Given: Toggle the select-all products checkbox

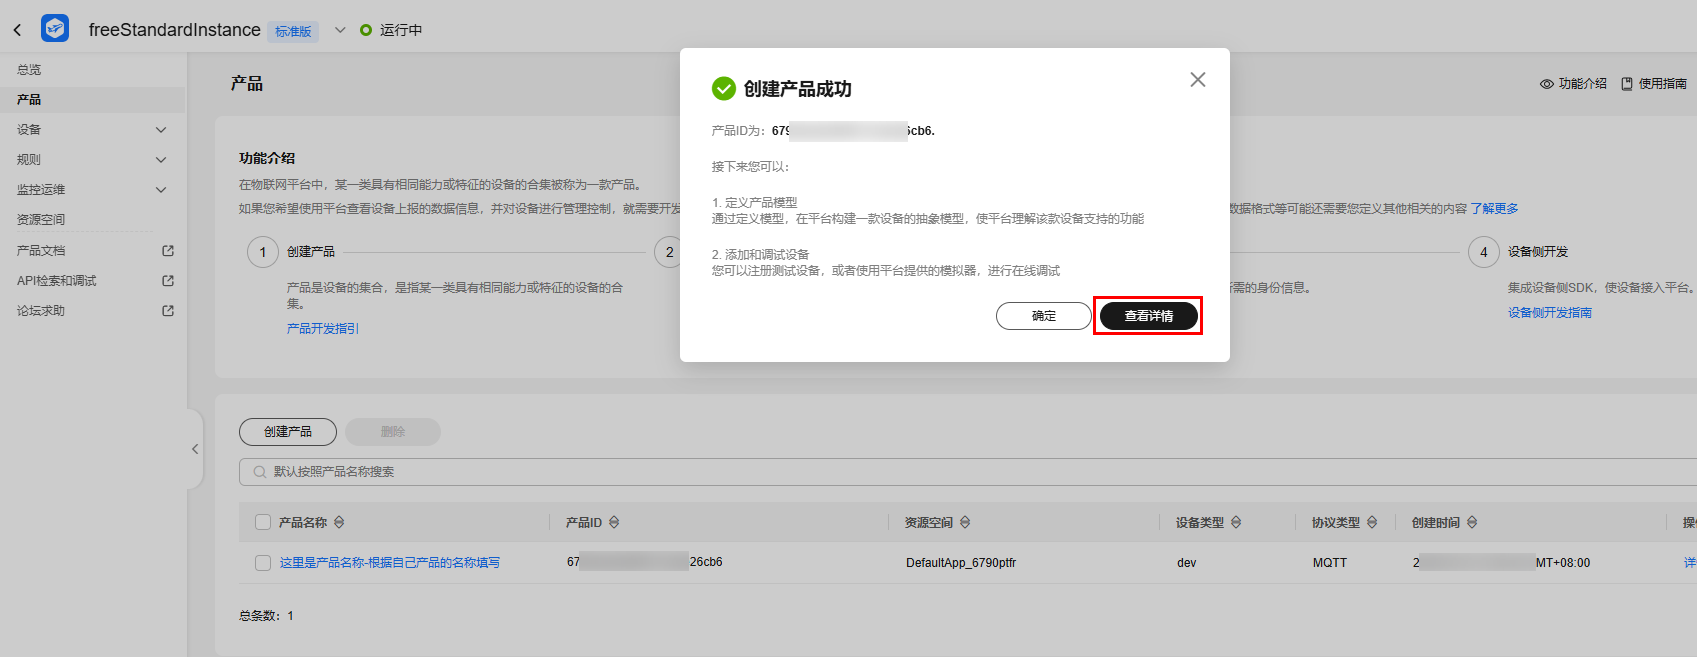Looking at the screenshot, I should coord(263,522).
